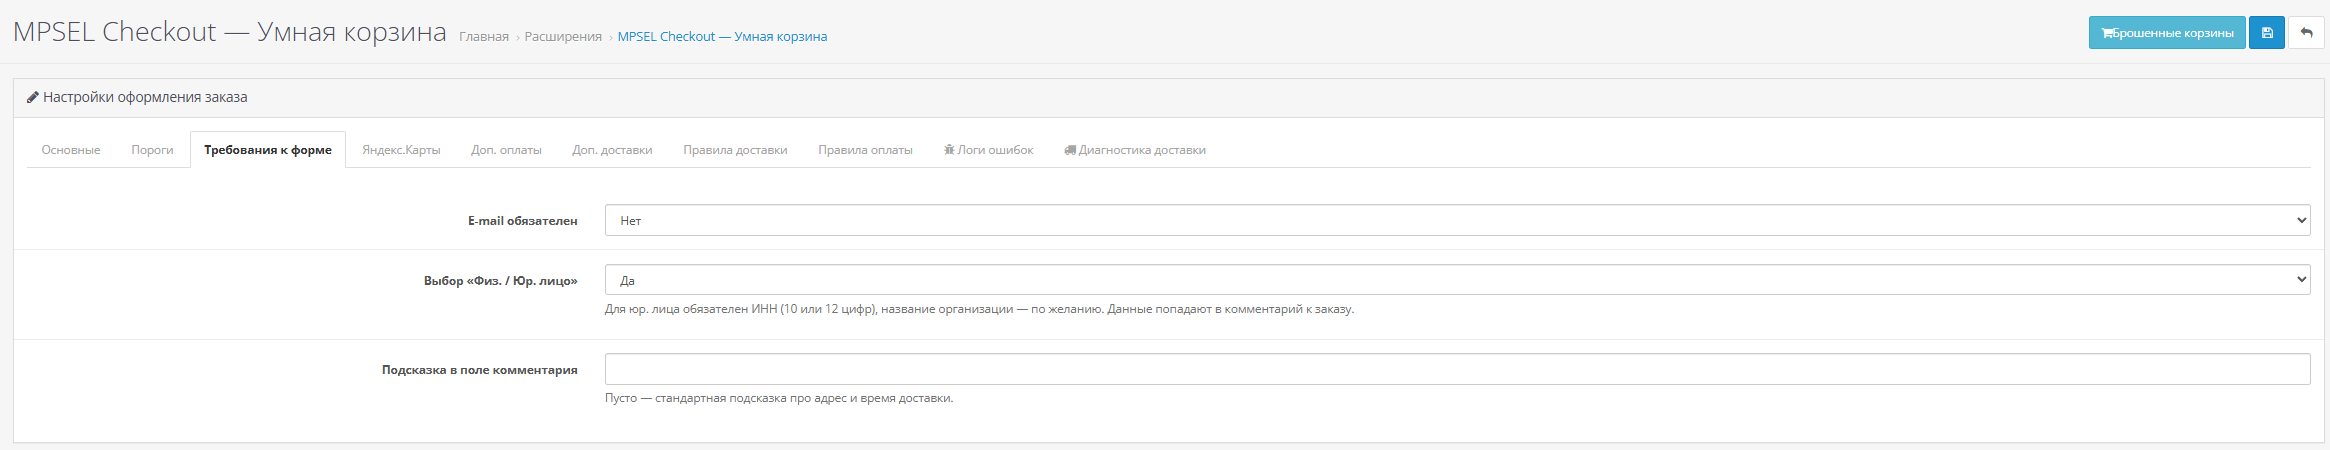Screen dimensions: 2330x450
Task: Click the save floppy disk icon button
Action: pos(2266,33)
